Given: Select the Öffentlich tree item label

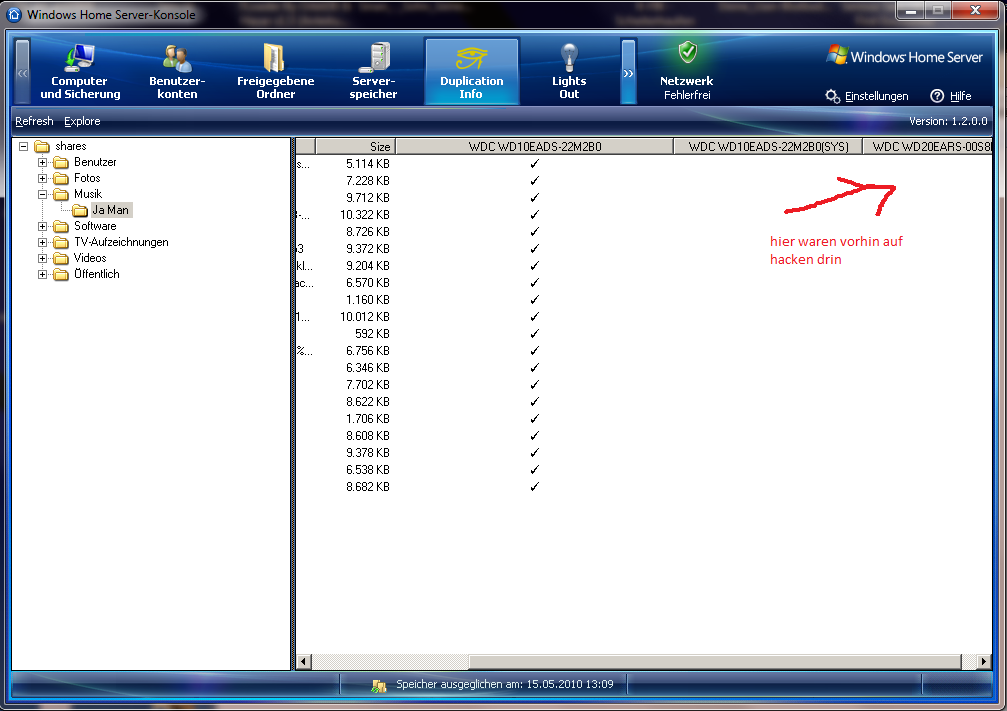Looking at the screenshot, I should pos(96,274).
